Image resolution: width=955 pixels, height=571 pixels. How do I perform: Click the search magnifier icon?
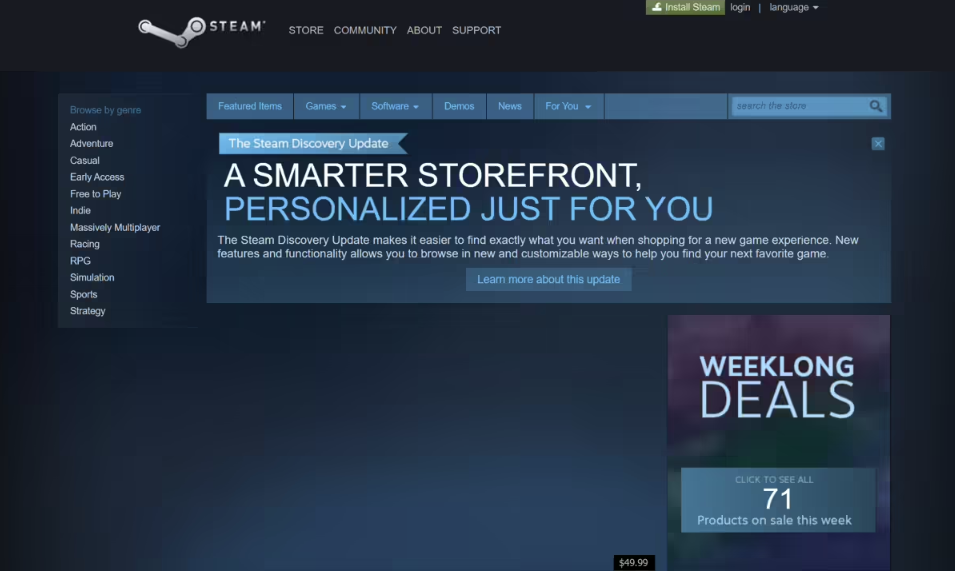876,107
